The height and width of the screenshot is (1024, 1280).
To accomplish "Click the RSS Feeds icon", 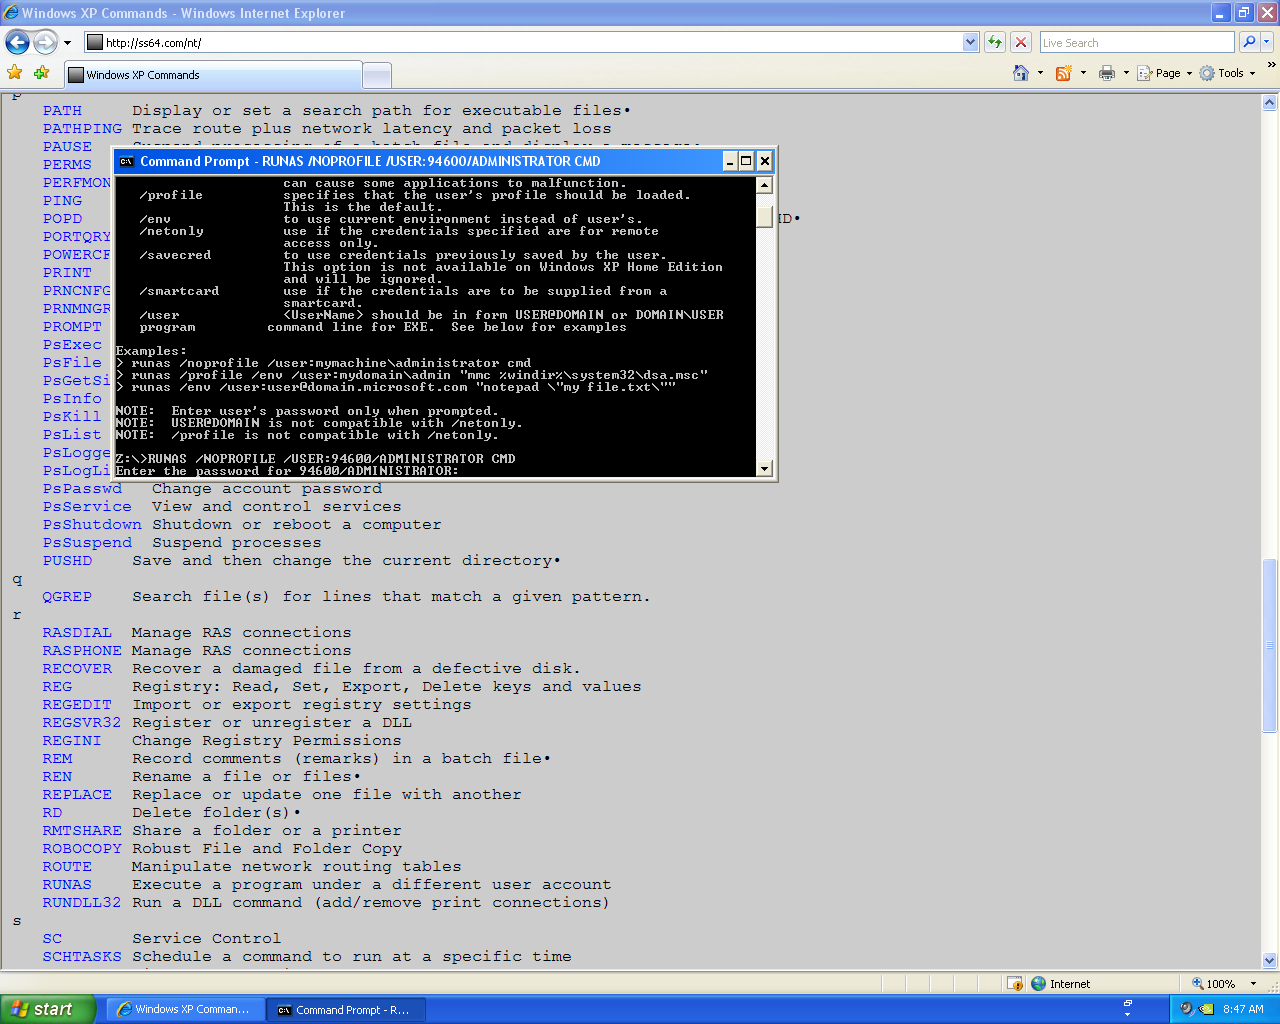I will tap(1063, 73).
